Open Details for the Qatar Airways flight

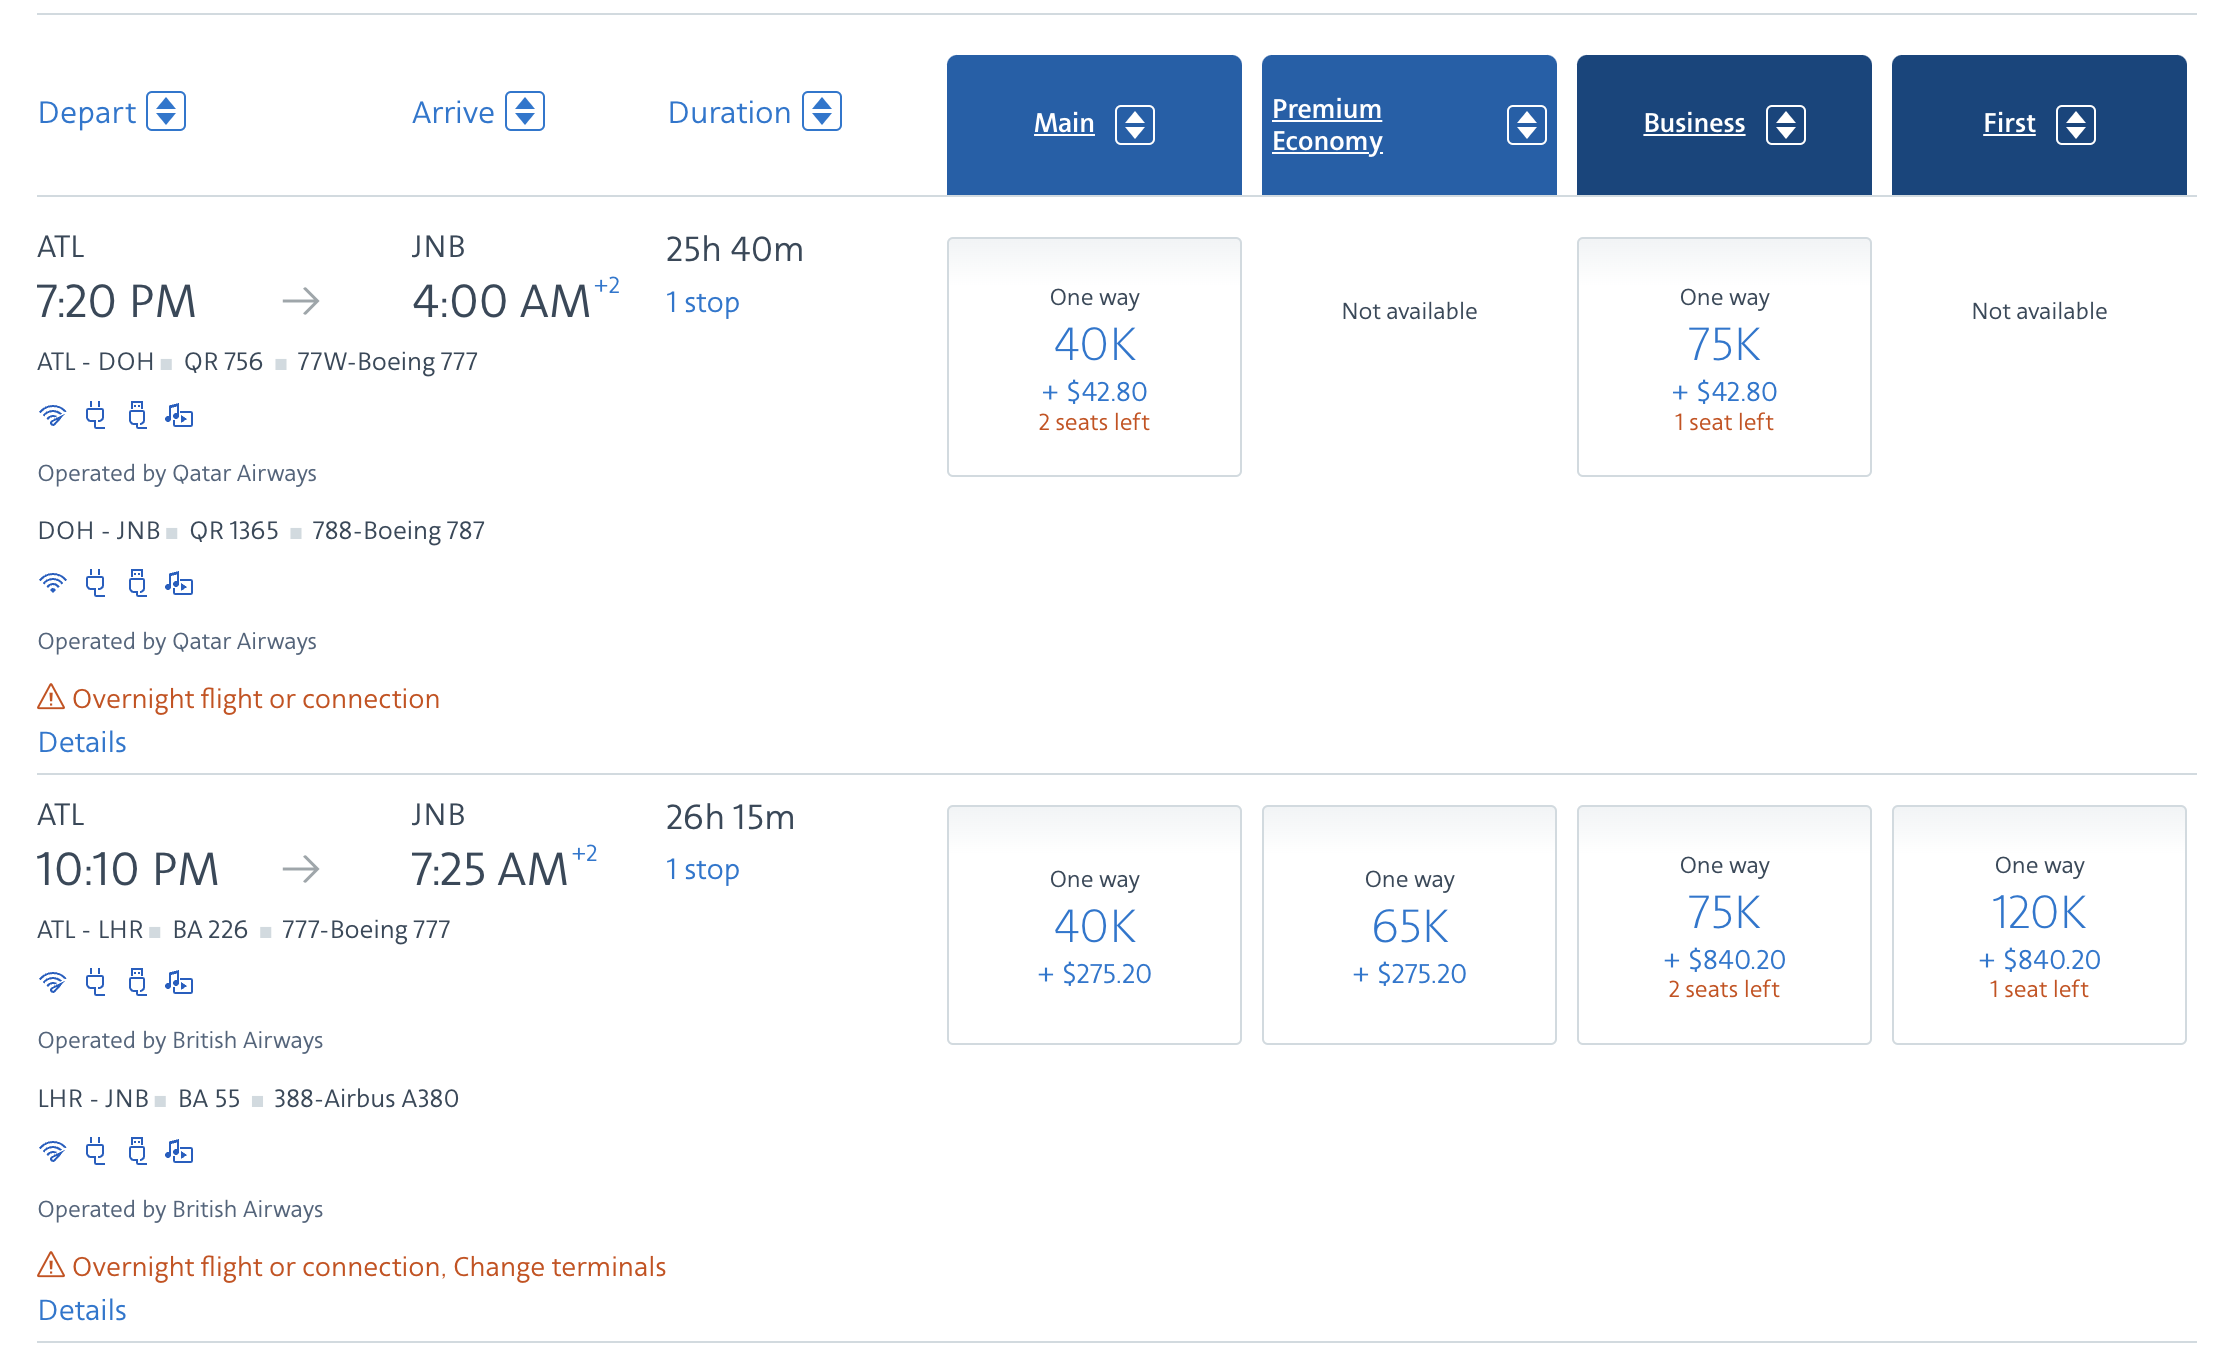[82, 742]
